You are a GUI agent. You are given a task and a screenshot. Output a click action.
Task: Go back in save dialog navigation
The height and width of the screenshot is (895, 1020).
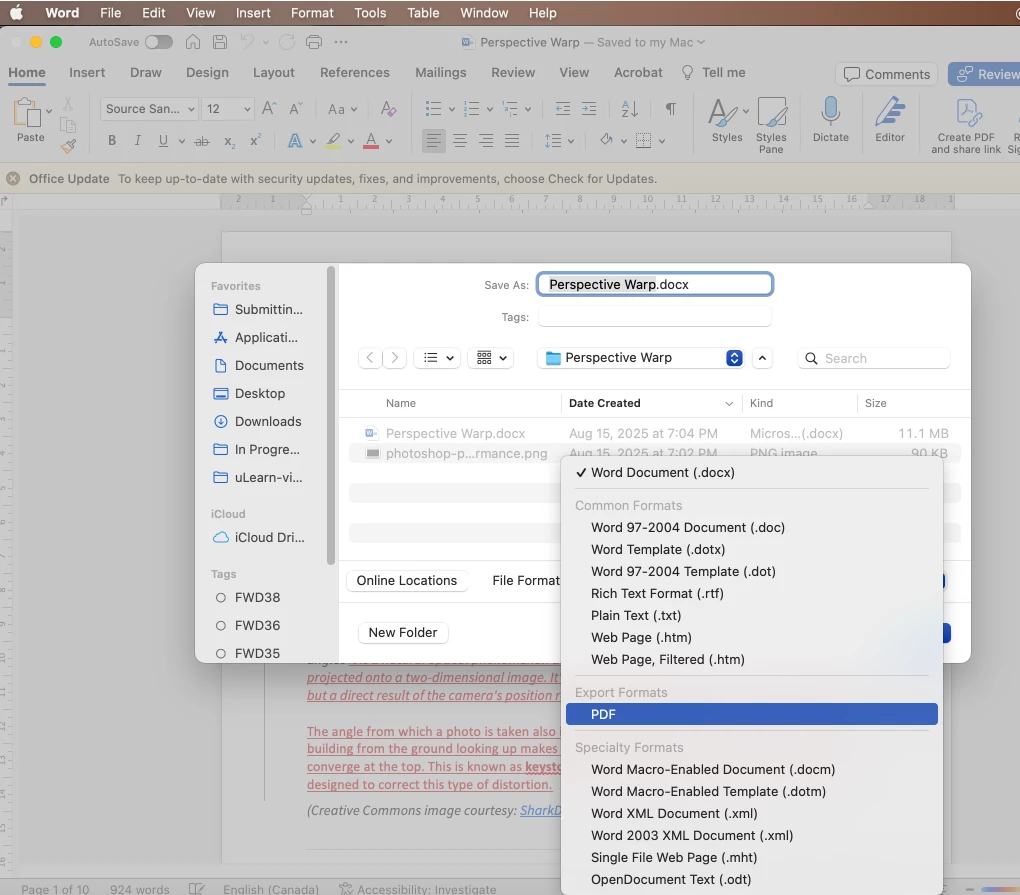coord(369,358)
